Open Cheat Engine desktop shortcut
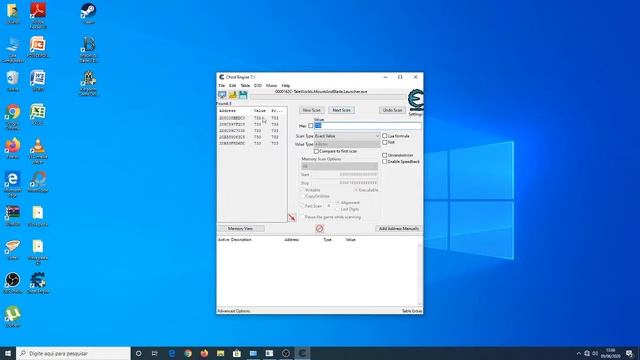Screen dimensions: 640x360 [38, 283]
